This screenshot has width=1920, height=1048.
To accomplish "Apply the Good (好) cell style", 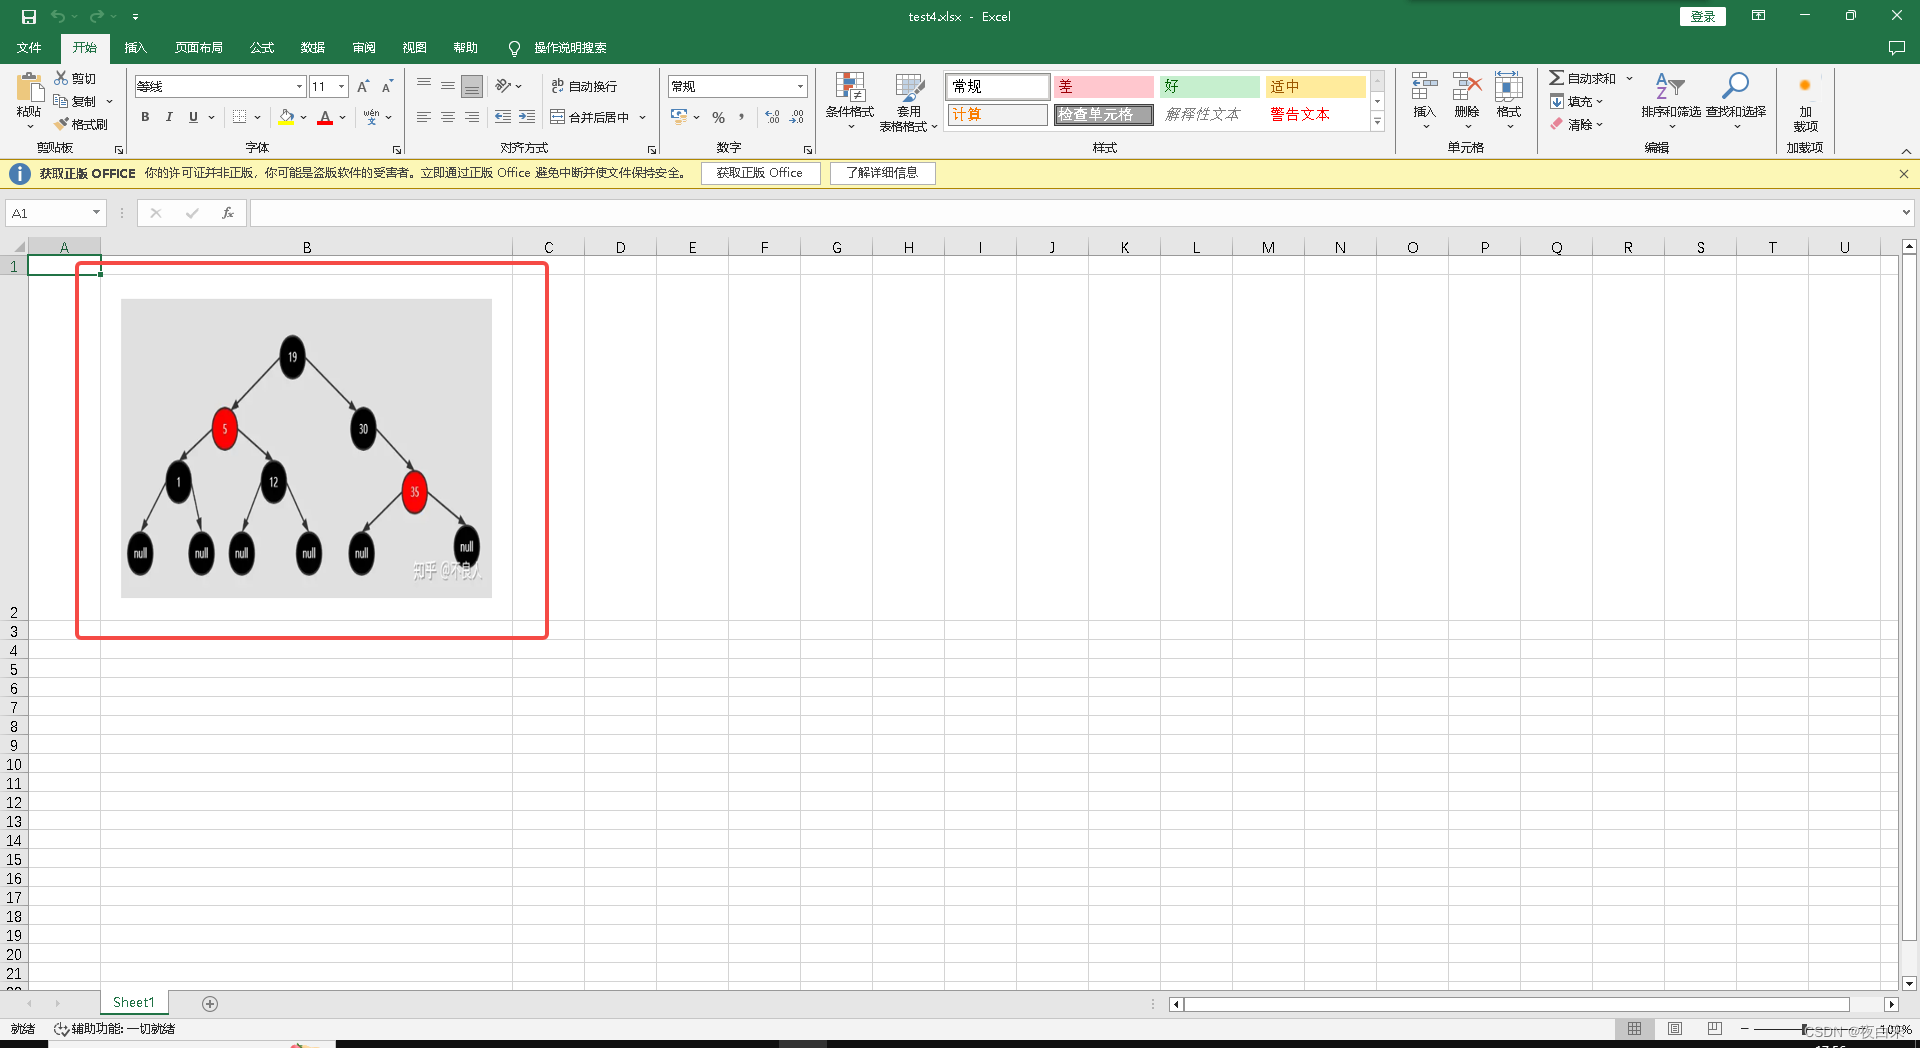I will click(x=1209, y=87).
